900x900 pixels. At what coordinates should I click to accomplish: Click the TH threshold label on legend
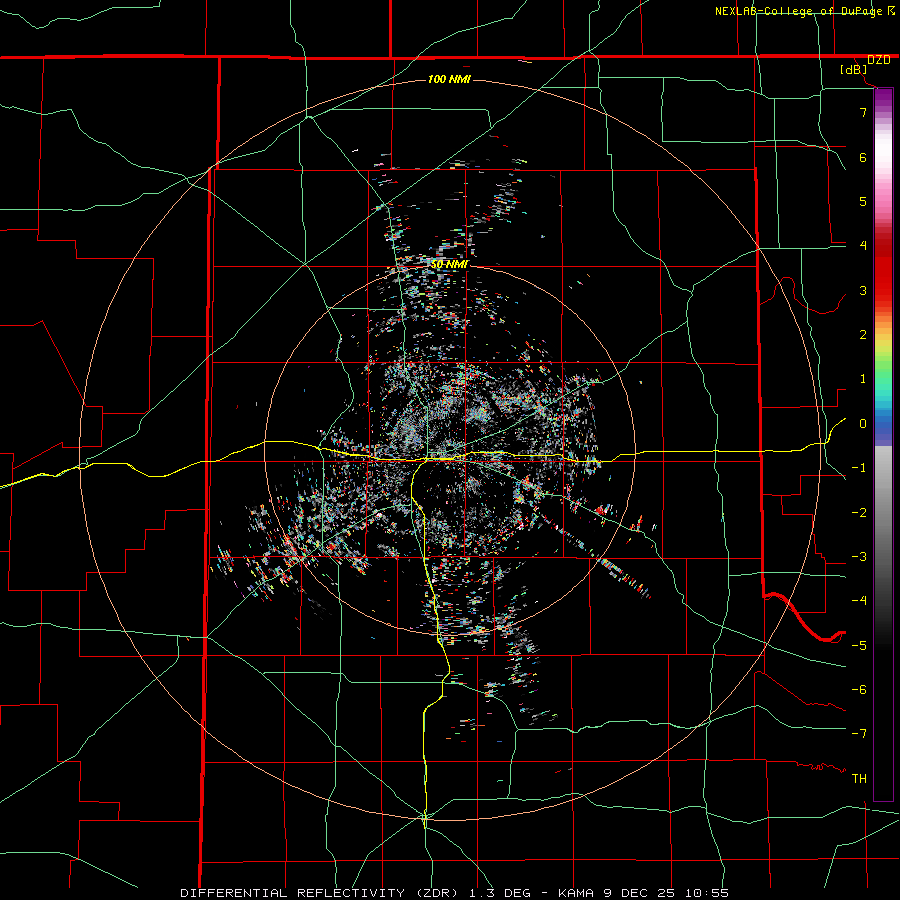[859, 779]
